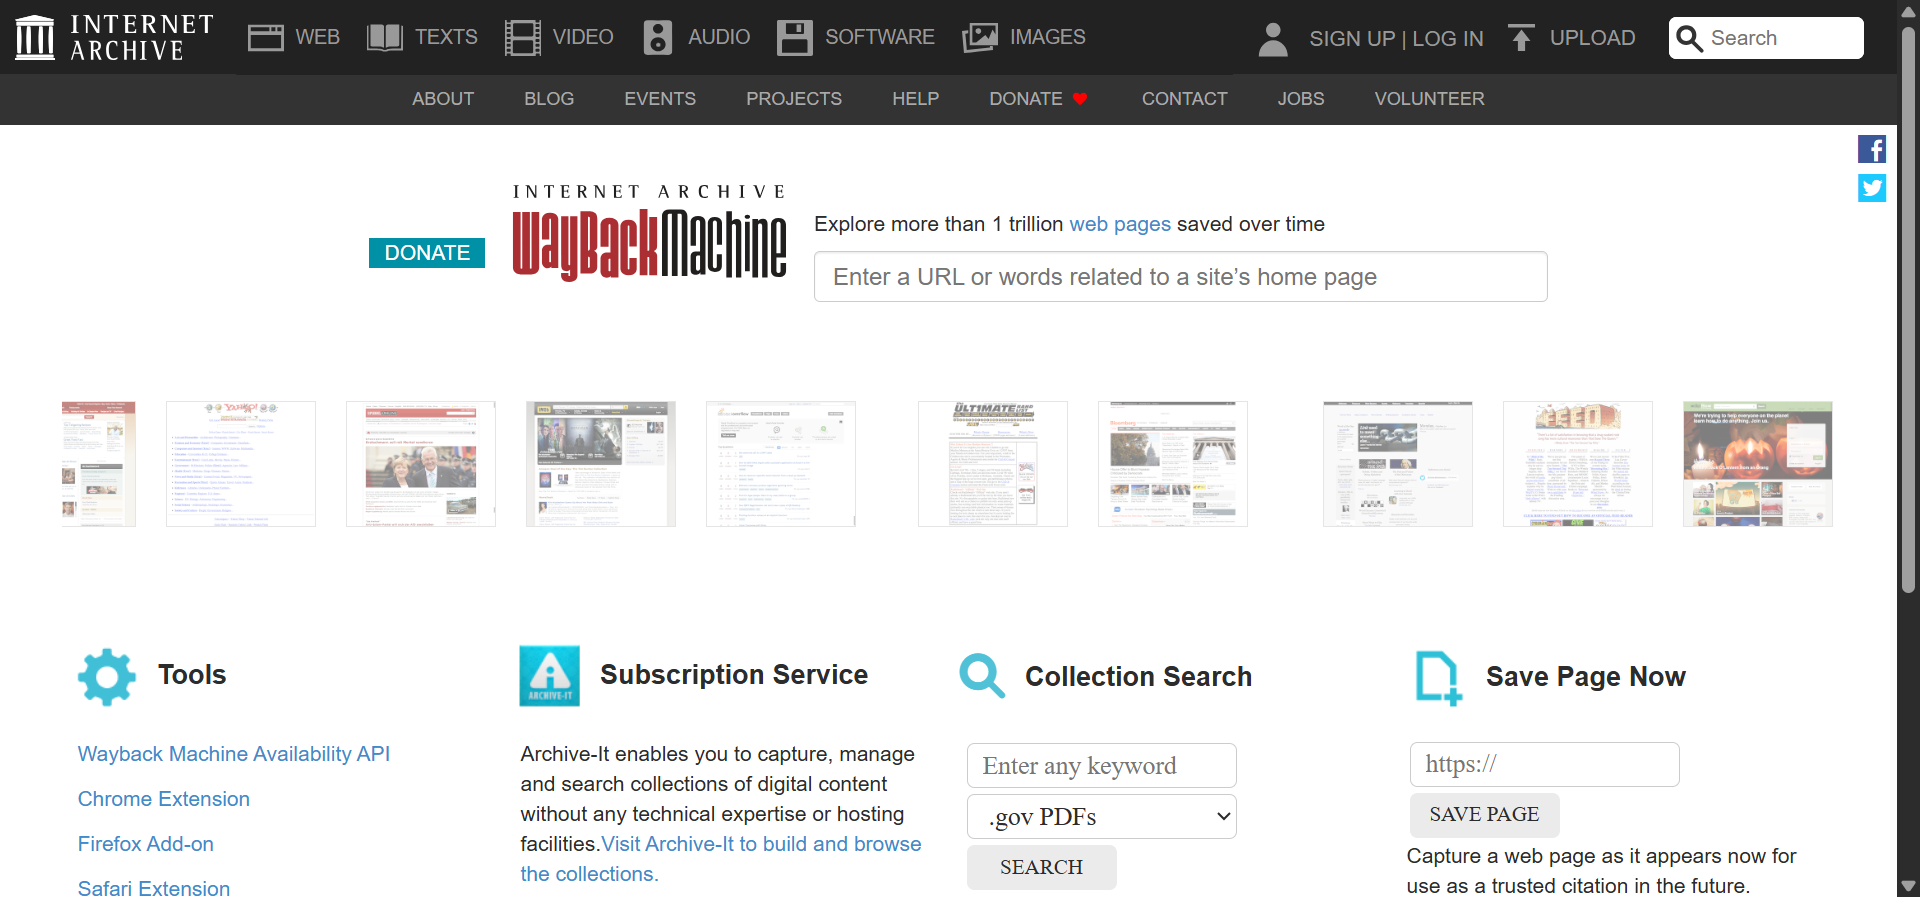Click the scrollbar down arrow
This screenshot has width=1920, height=897.
pos(1909,887)
